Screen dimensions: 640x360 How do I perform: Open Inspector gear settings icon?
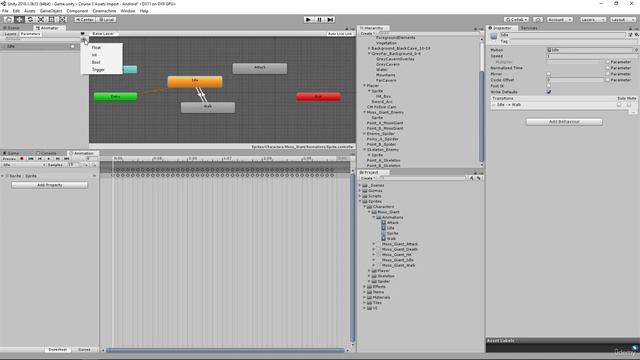point(636,35)
